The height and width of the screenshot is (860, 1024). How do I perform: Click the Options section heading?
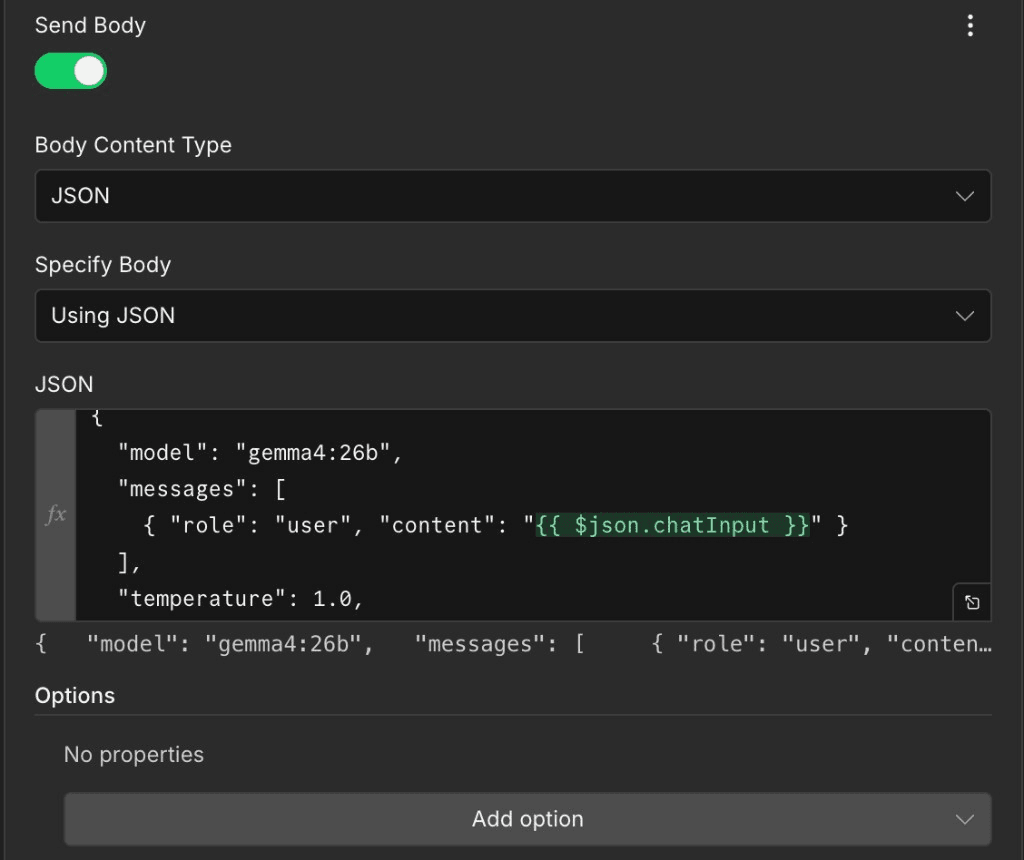pos(75,695)
